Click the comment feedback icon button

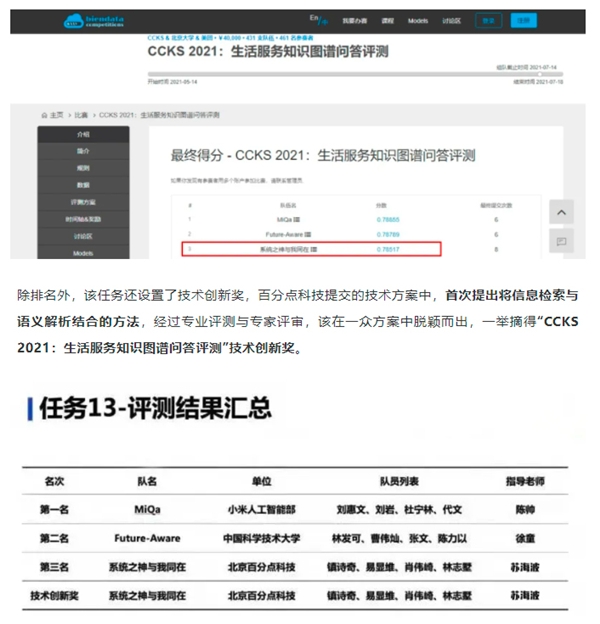point(561,241)
